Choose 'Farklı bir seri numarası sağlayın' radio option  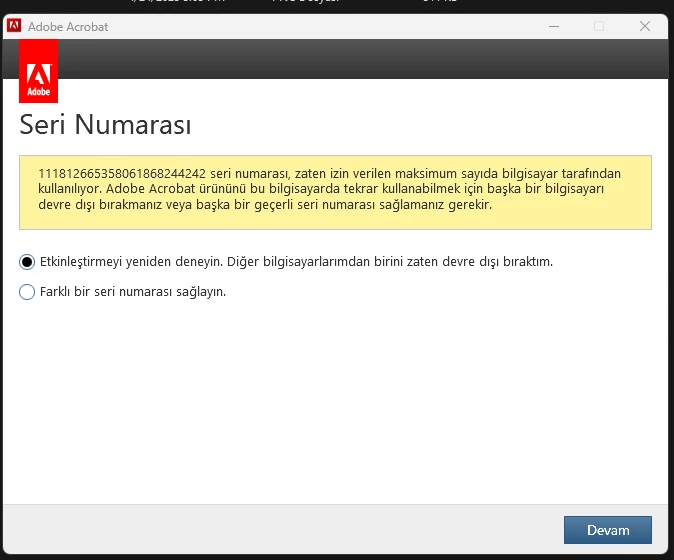click(x=27, y=292)
